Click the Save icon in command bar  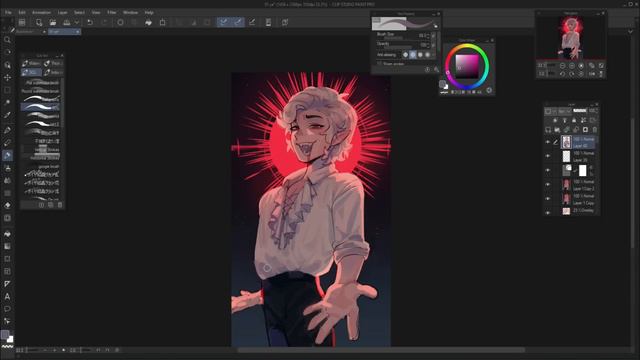click(x=67, y=22)
